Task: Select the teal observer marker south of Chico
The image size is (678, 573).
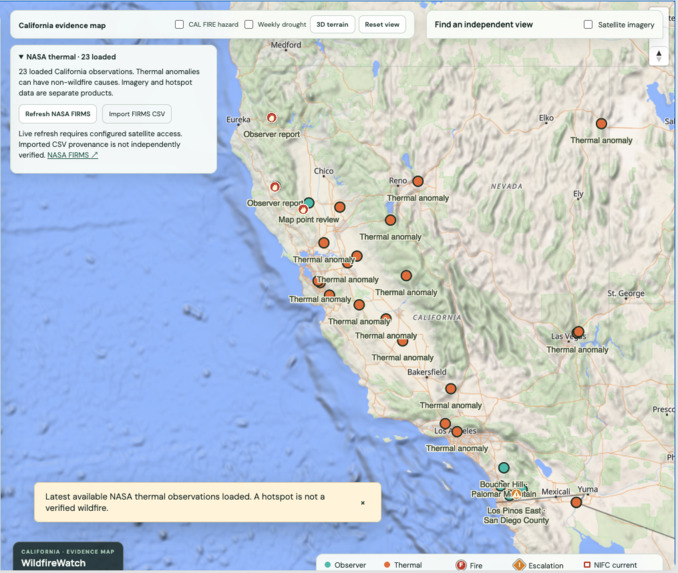Action: [x=309, y=202]
